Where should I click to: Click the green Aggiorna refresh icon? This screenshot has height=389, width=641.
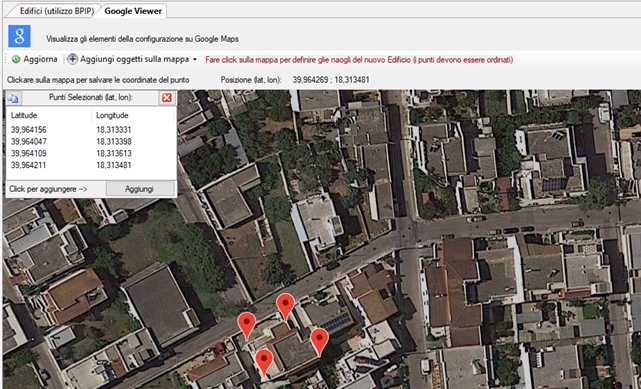(16, 59)
